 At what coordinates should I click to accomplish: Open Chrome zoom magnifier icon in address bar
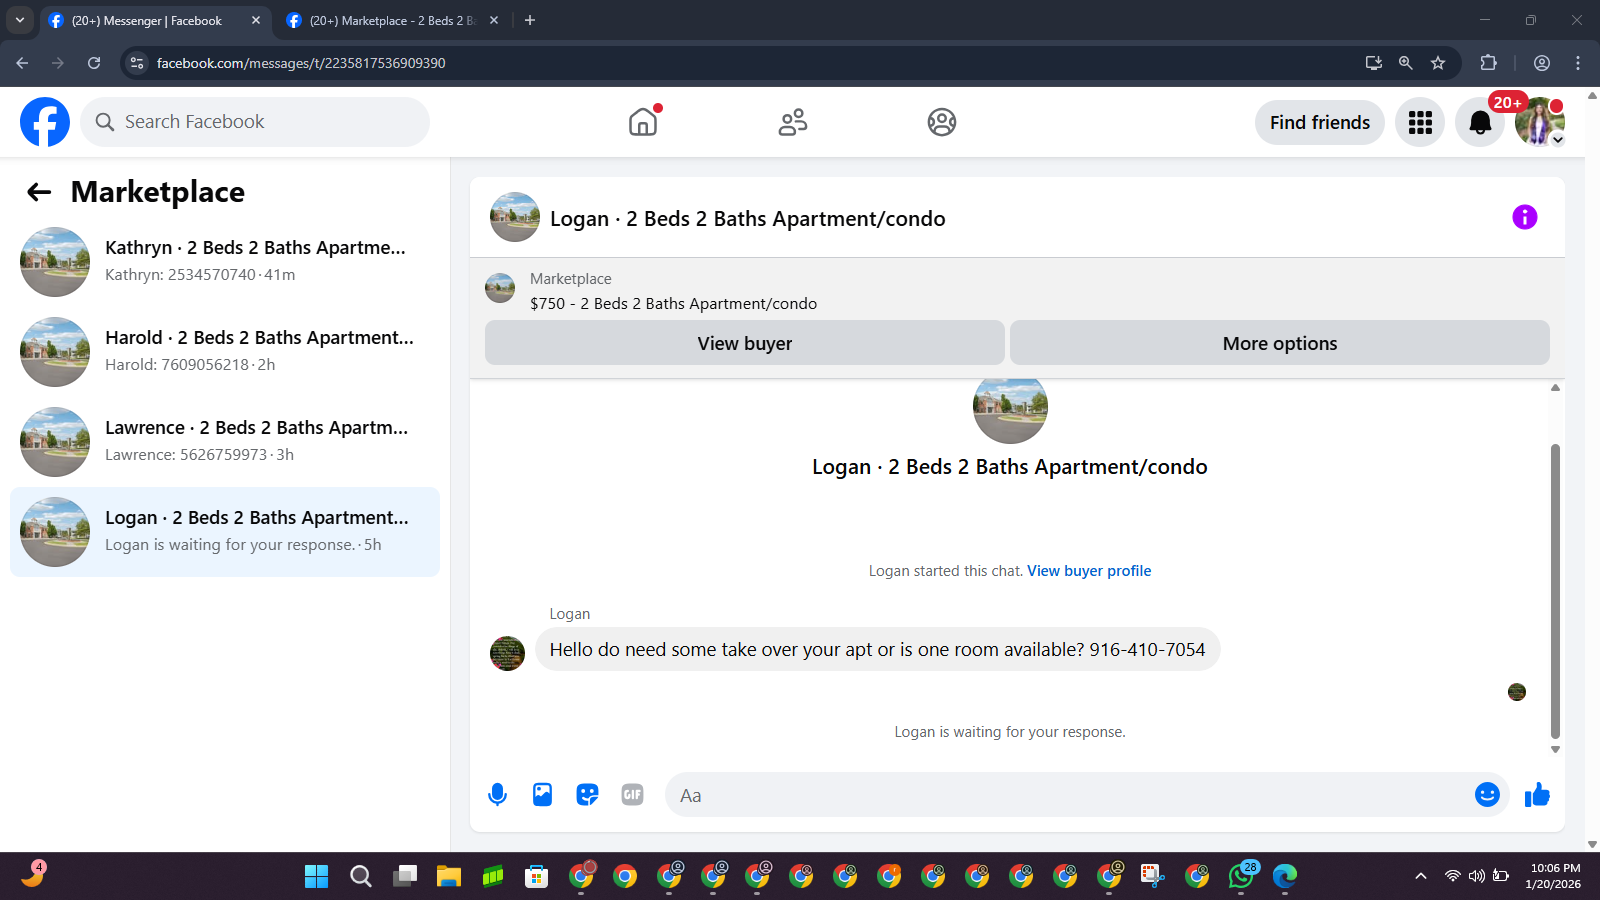1406,63
